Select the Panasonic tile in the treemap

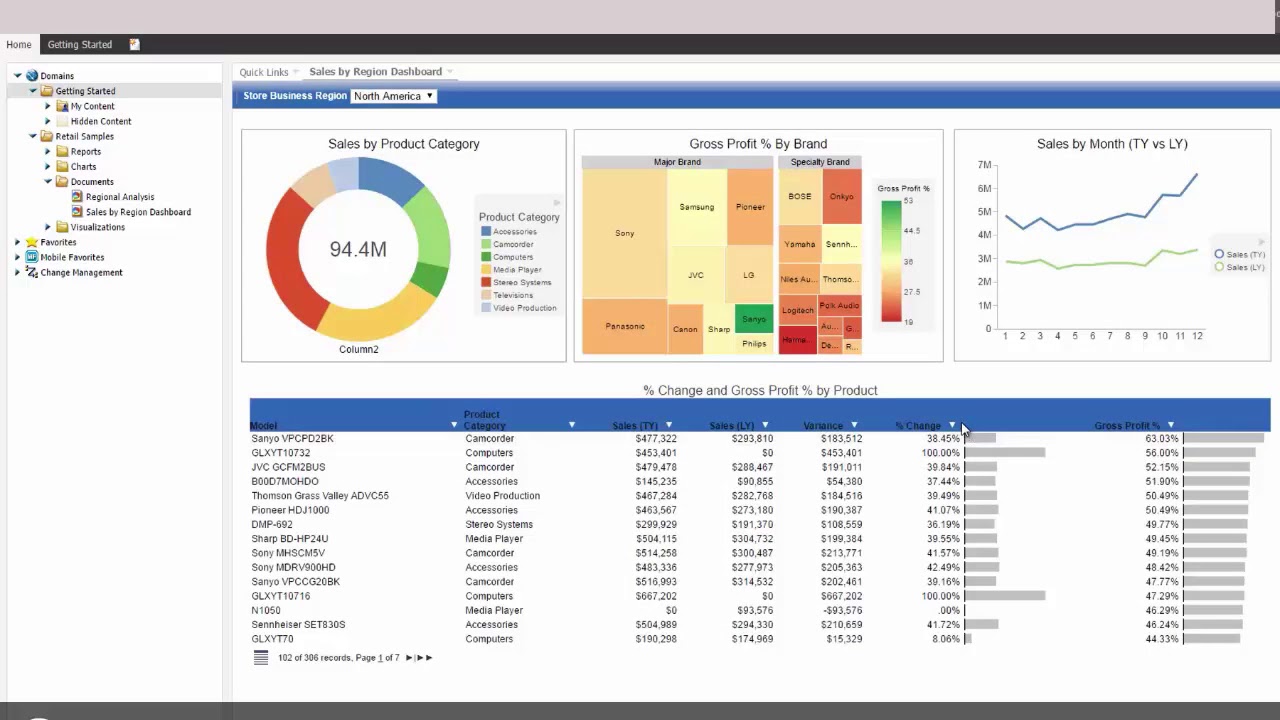[624, 326]
